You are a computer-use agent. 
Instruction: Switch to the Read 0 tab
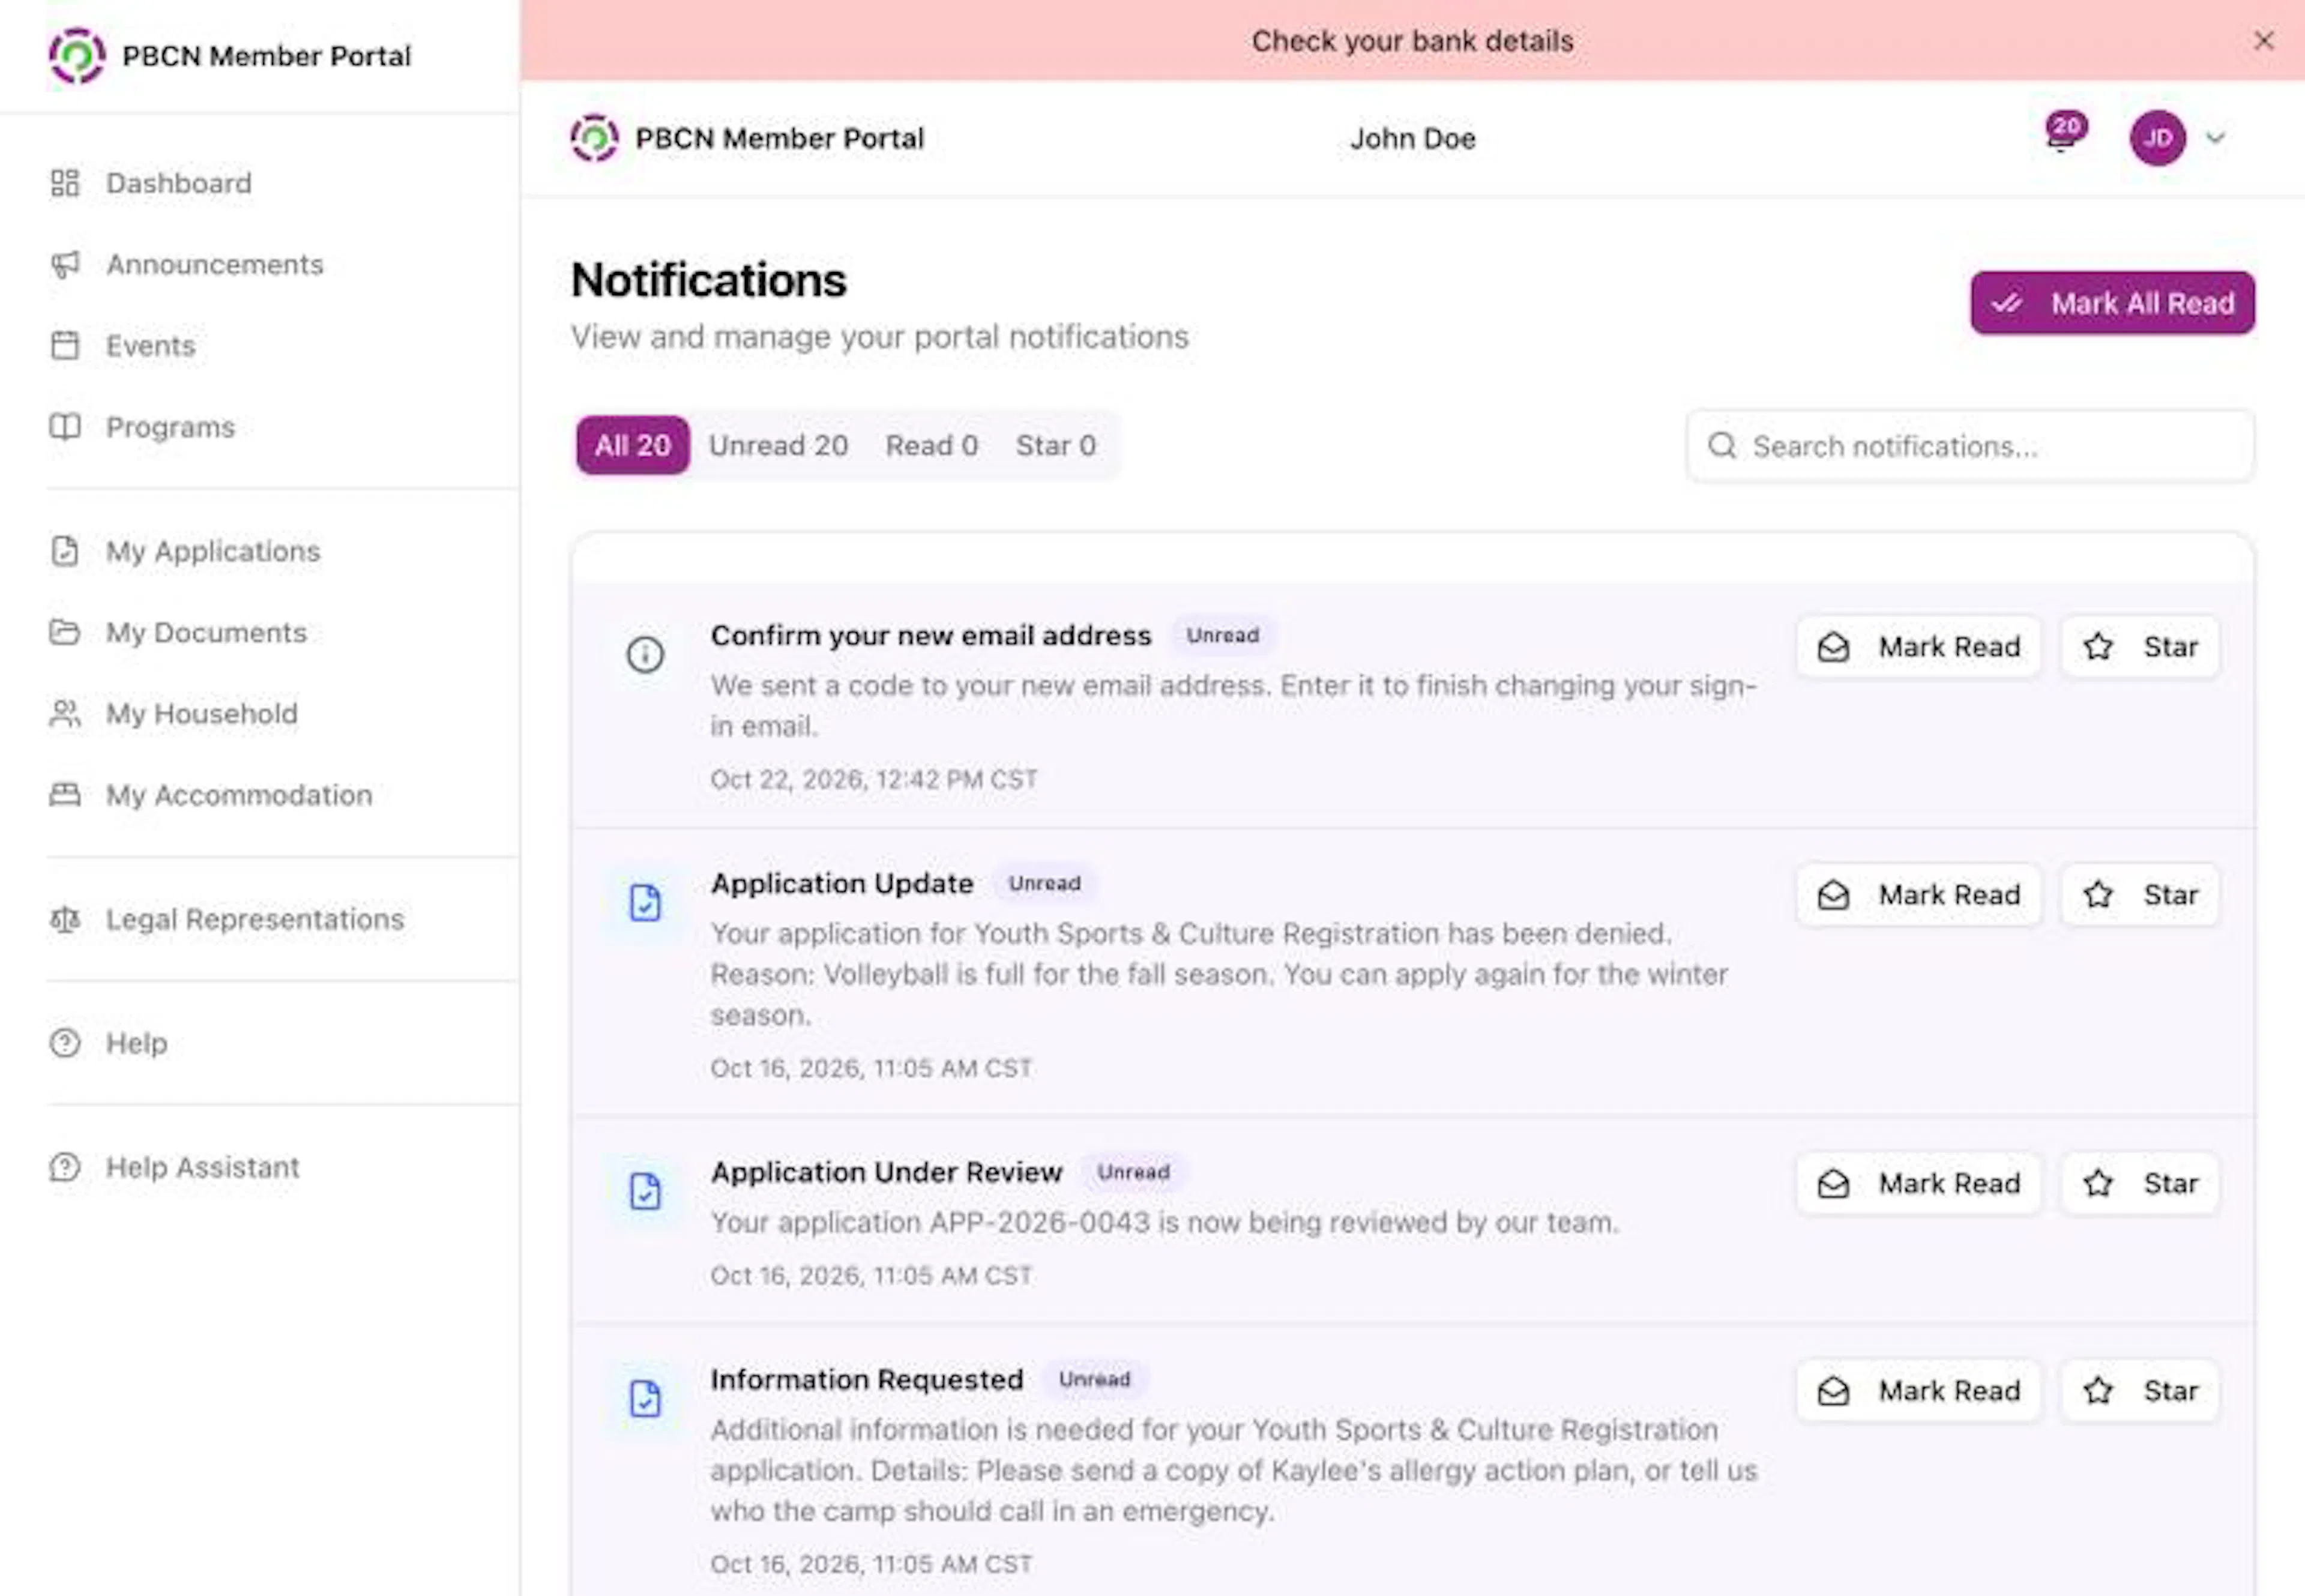931,445
